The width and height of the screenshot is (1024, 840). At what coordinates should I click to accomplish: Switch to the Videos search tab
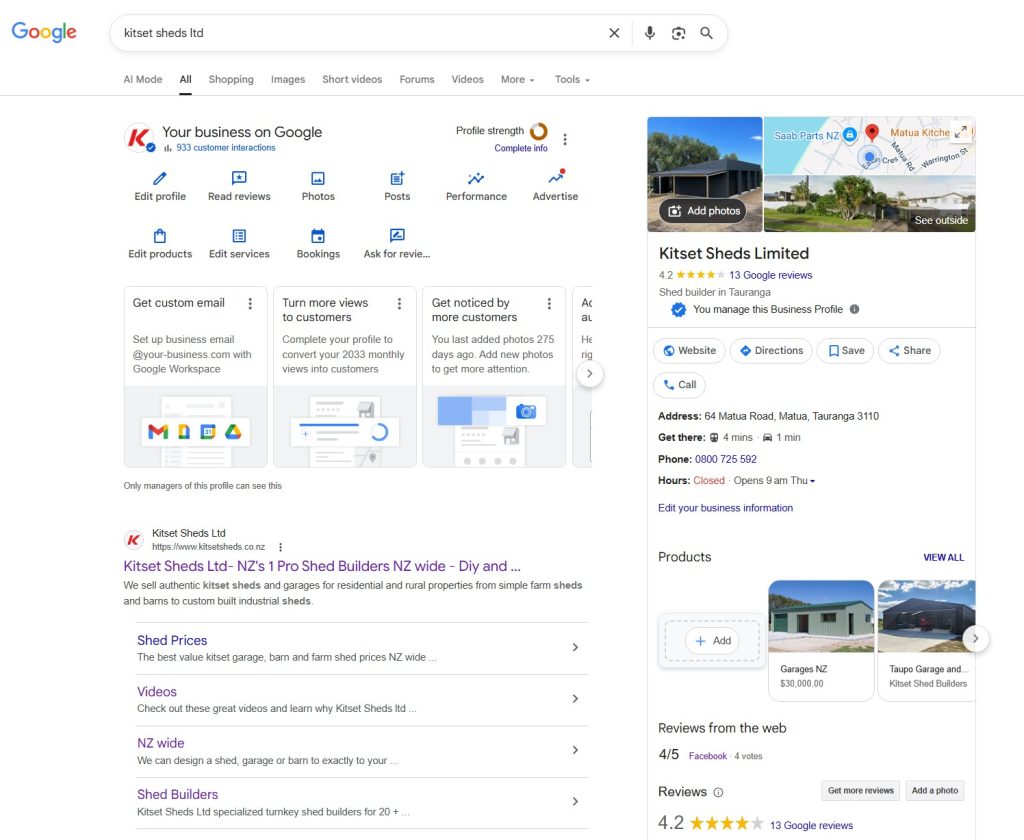coord(468,80)
